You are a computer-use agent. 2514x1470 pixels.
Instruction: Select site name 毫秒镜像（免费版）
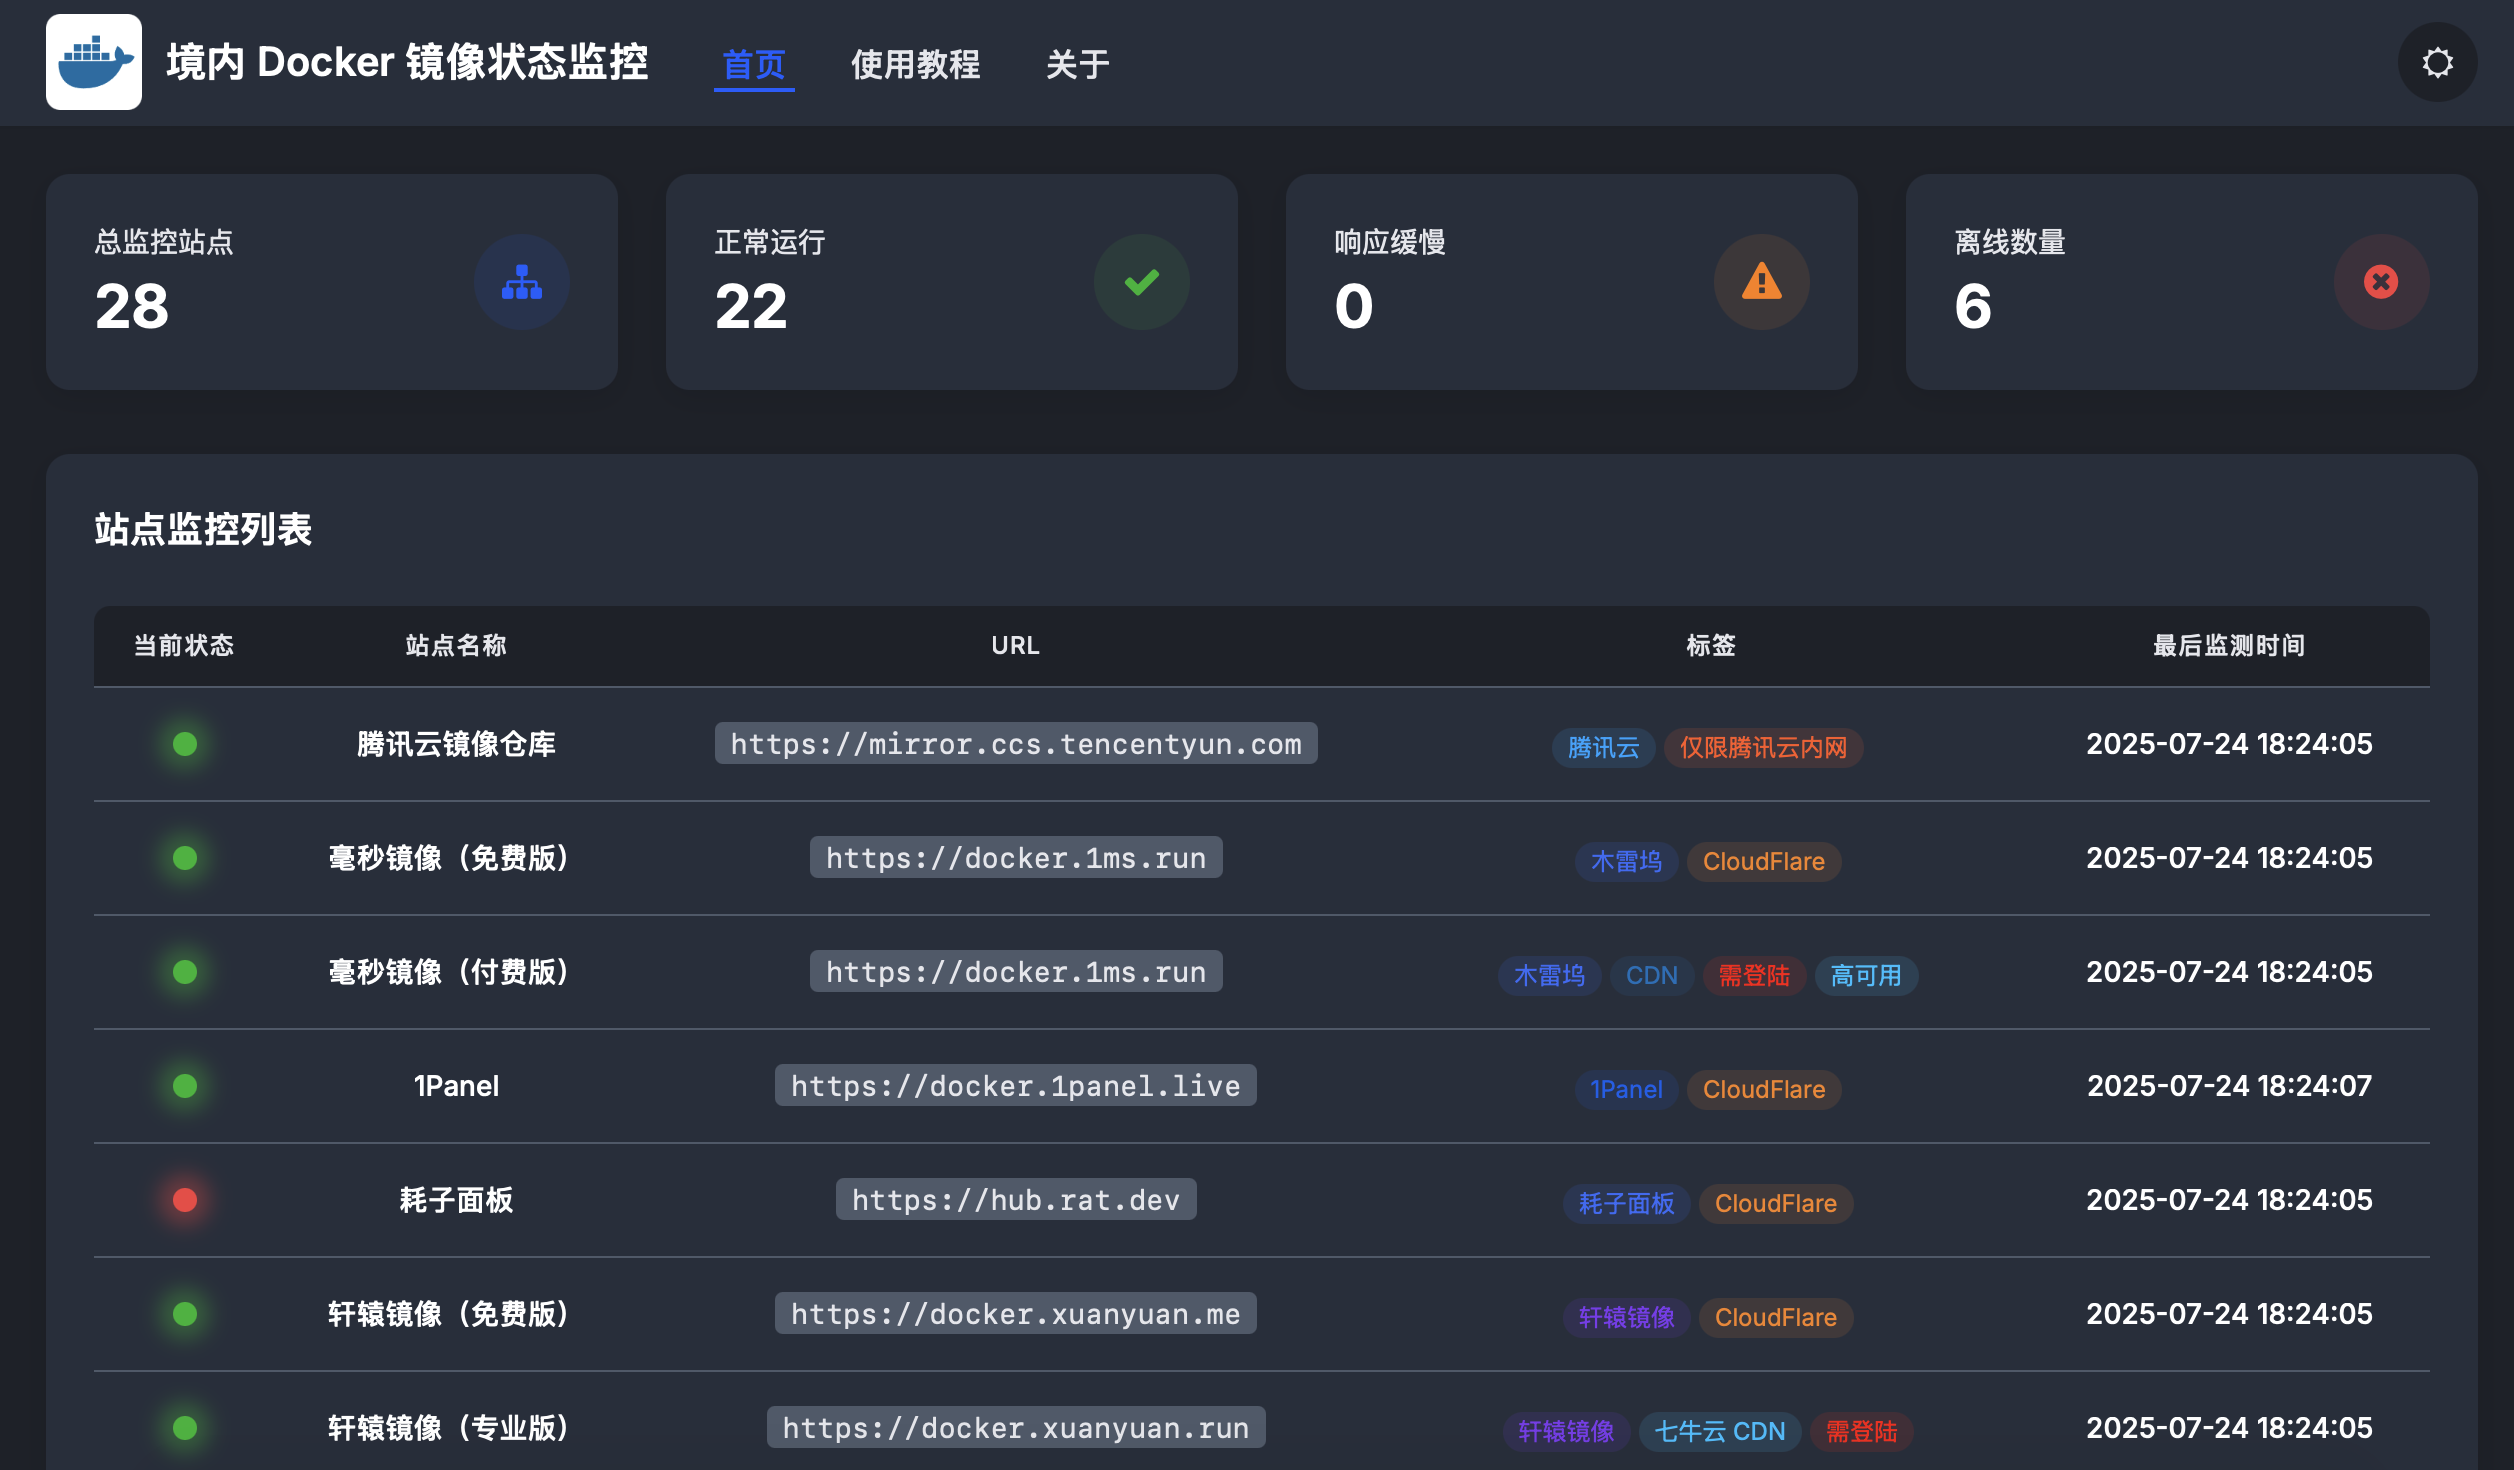[450, 858]
